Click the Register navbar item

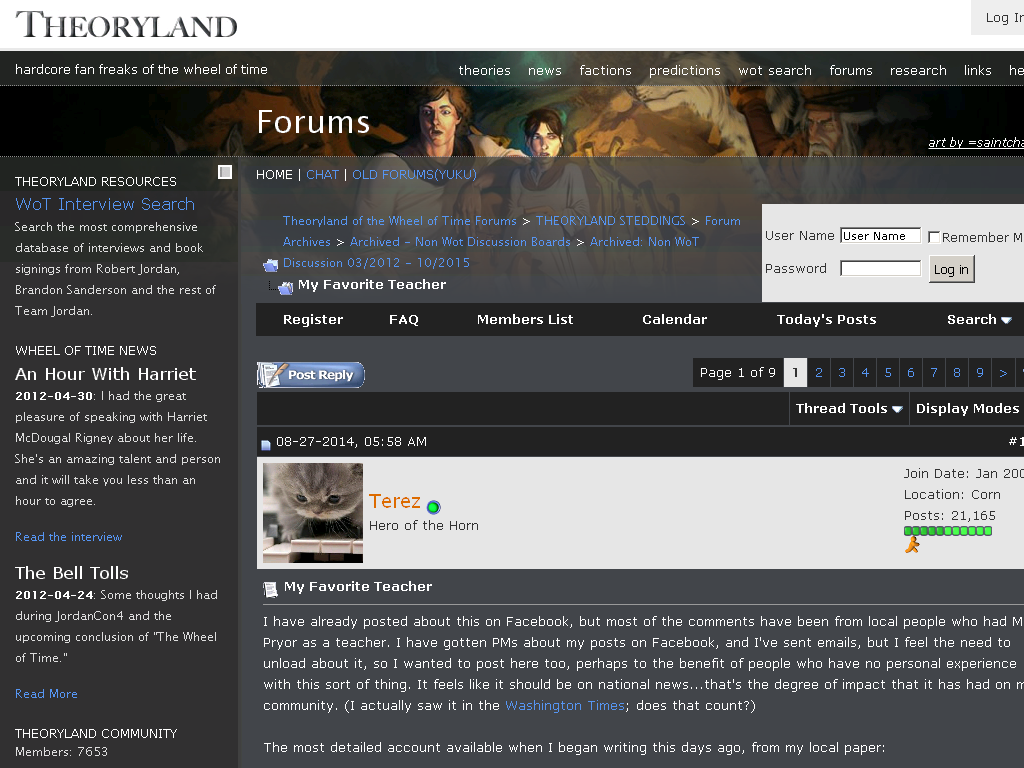[x=313, y=319]
